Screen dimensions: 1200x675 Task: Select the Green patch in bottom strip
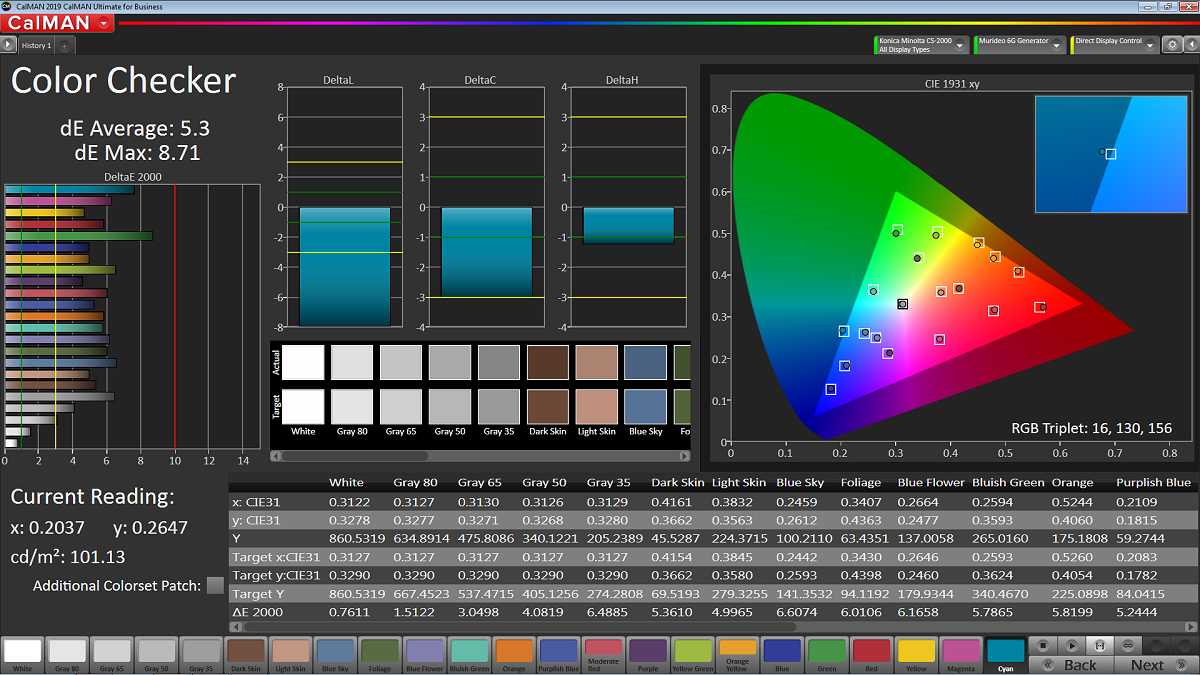point(826,655)
